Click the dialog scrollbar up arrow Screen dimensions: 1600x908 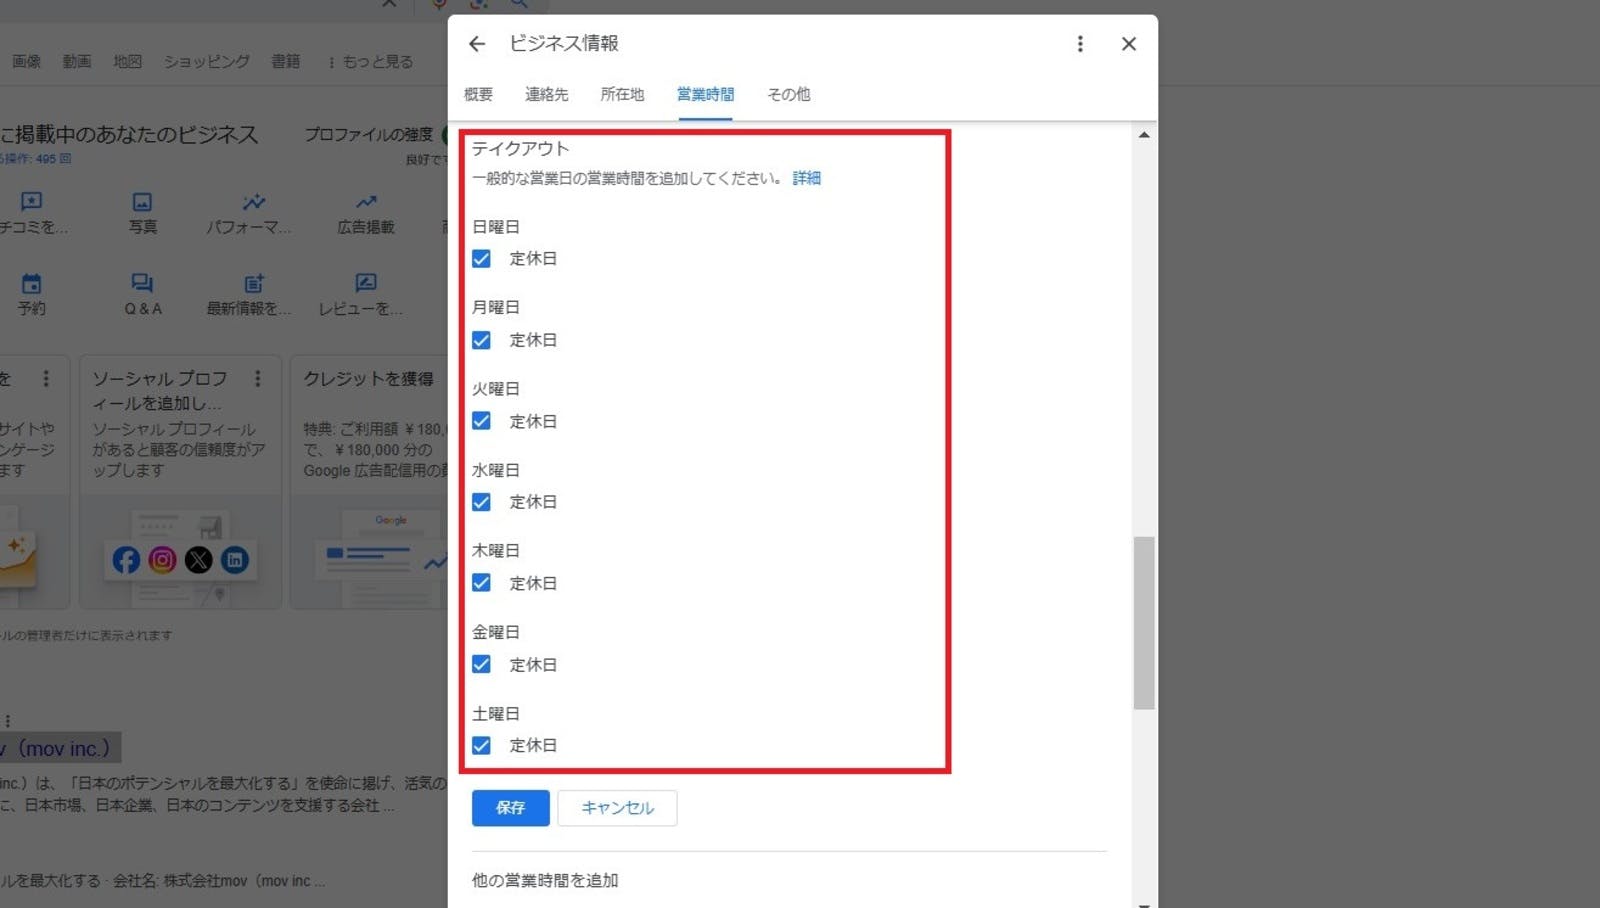[x=1144, y=135]
